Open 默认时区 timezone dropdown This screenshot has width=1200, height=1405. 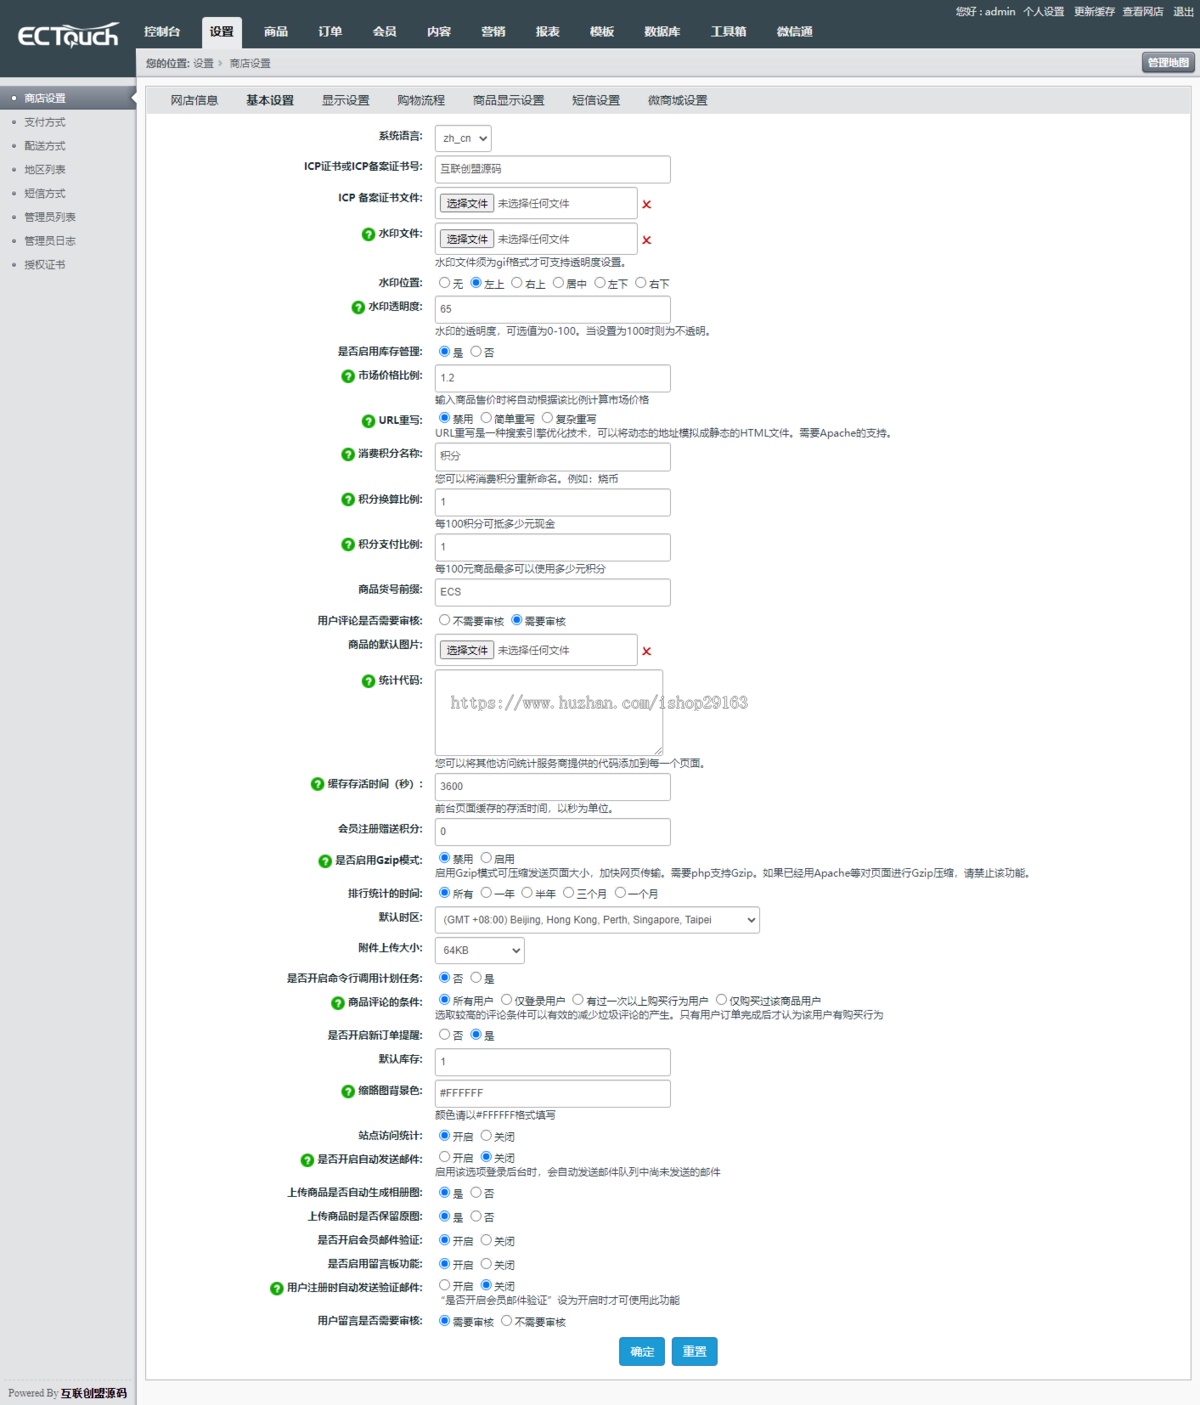(597, 920)
